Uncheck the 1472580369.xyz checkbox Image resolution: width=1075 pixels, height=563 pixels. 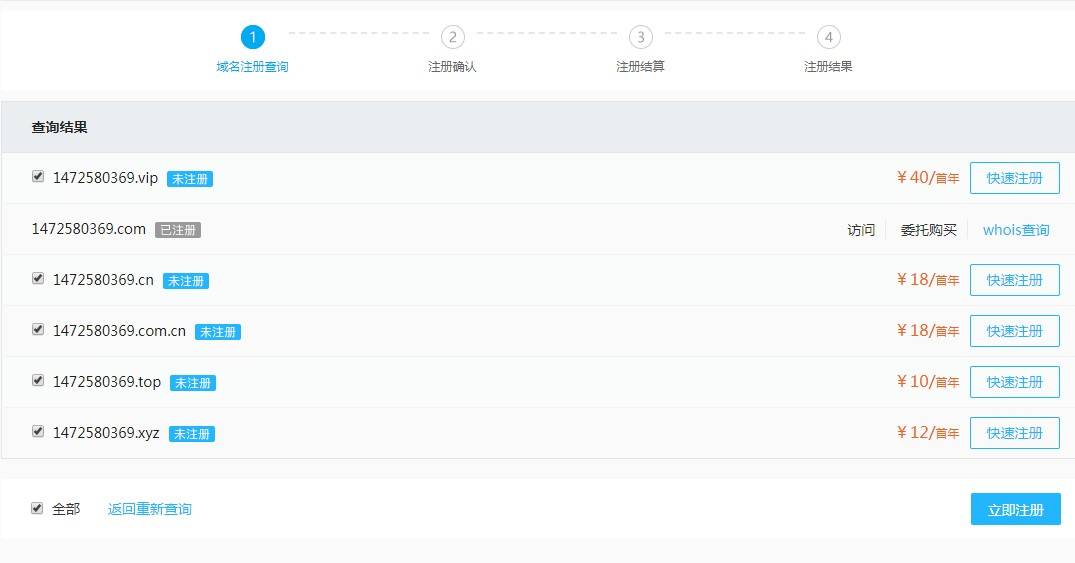coord(38,432)
